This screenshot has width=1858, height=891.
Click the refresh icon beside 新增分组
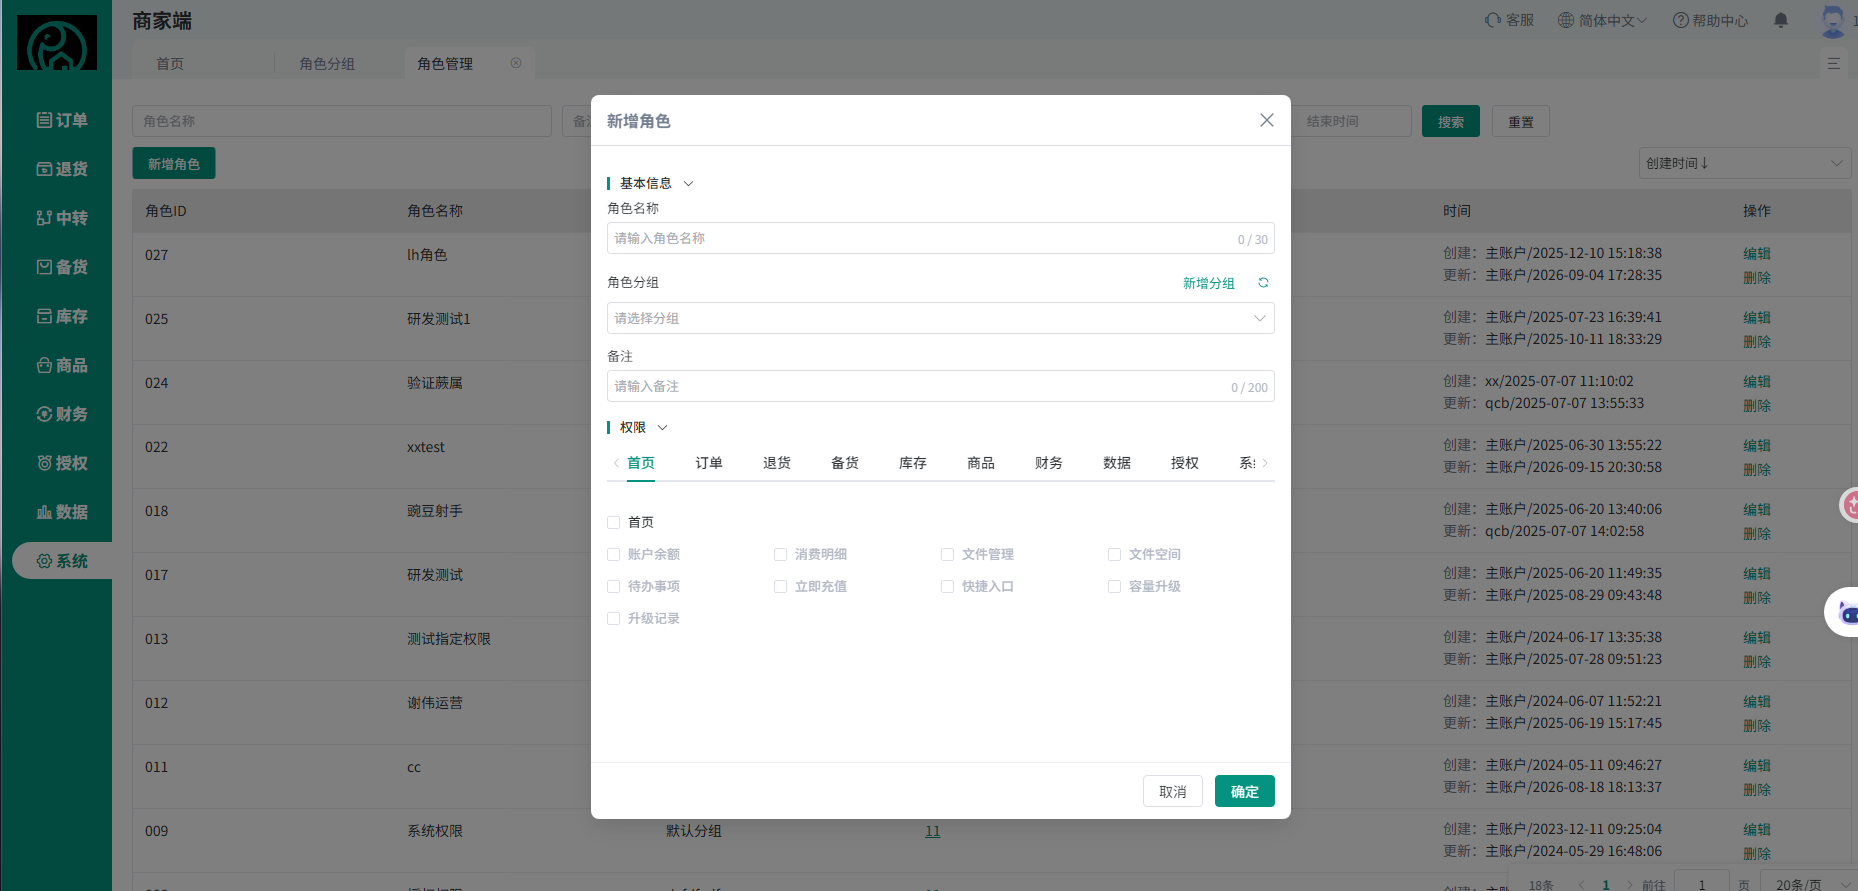(x=1263, y=283)
